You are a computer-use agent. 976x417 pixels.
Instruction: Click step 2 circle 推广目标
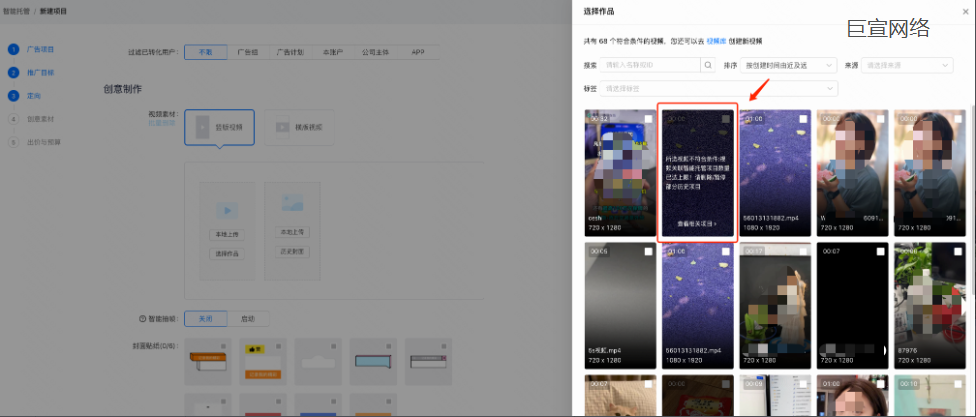[14, 73]
